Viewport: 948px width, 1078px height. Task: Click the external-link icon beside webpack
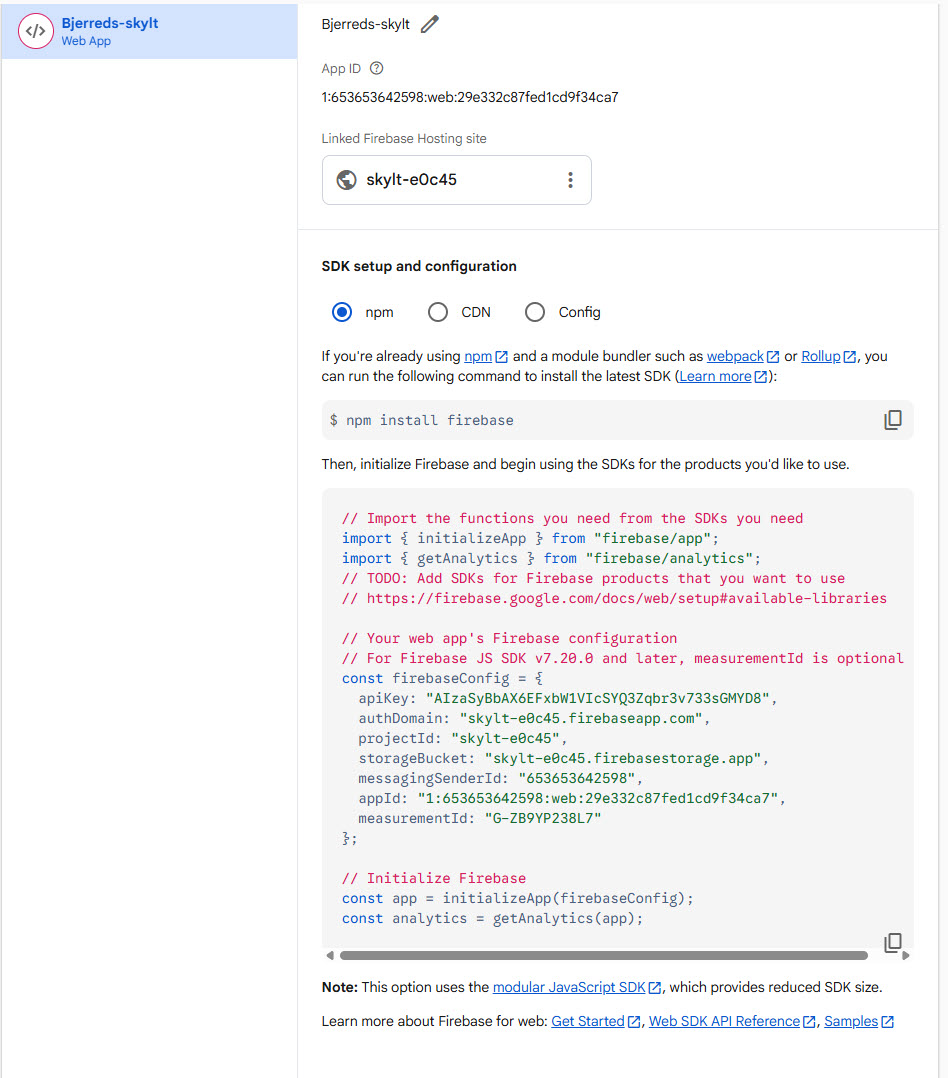pyautogui.click(x=773, y=357)
